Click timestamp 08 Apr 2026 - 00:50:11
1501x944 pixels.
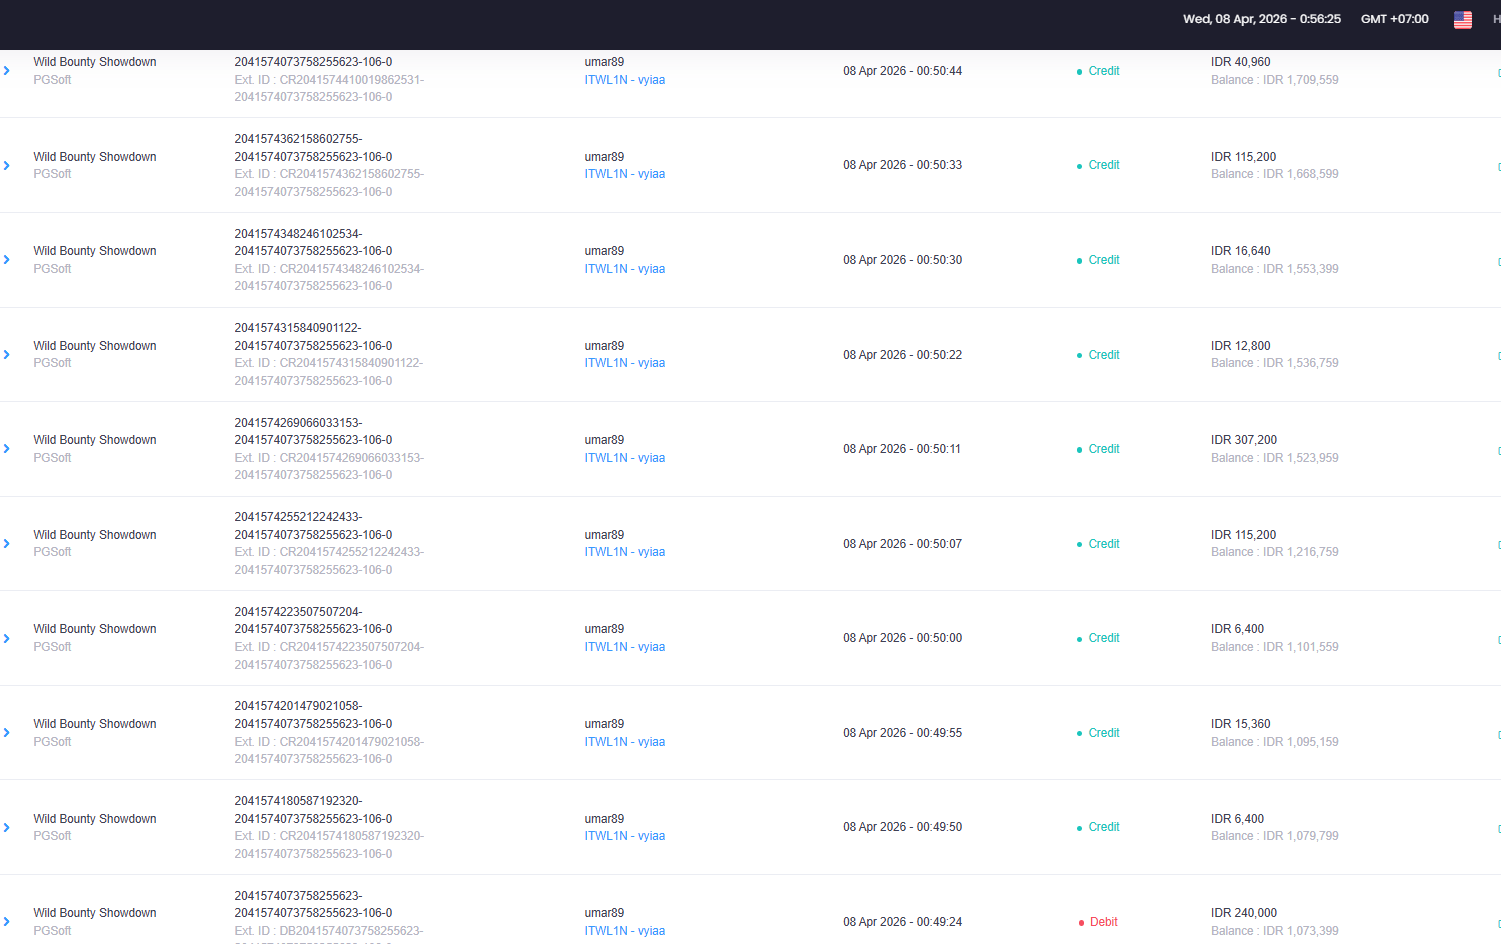point(902,449)
